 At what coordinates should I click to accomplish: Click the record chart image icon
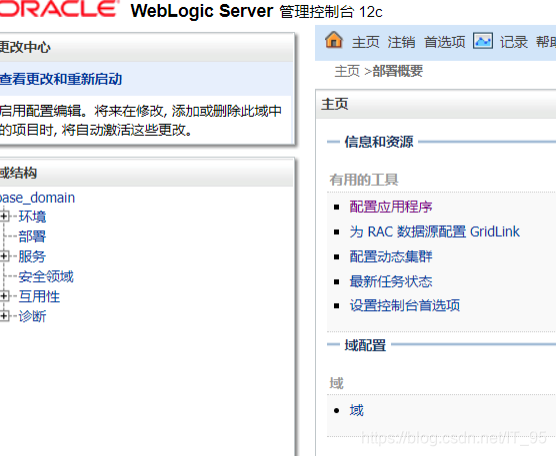483,41
